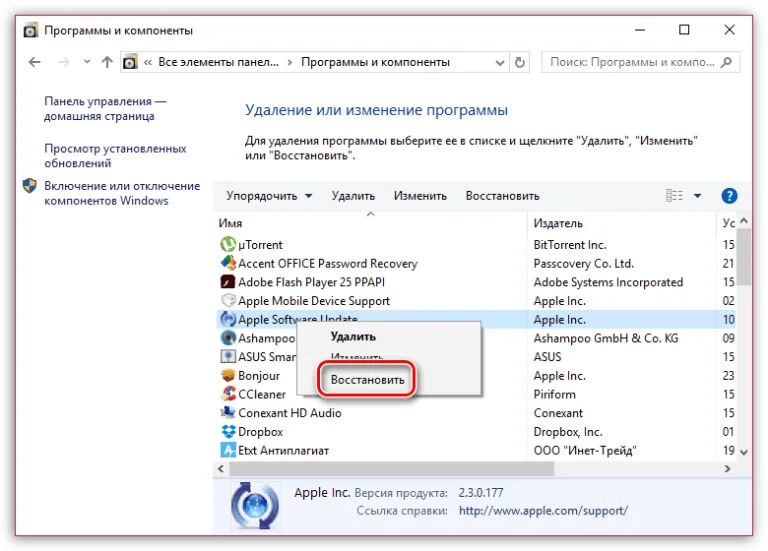This screenshot has height=551, width=768.
Task: Click publisher ООО "Инет-Трейд"
Action: (585, 450)
